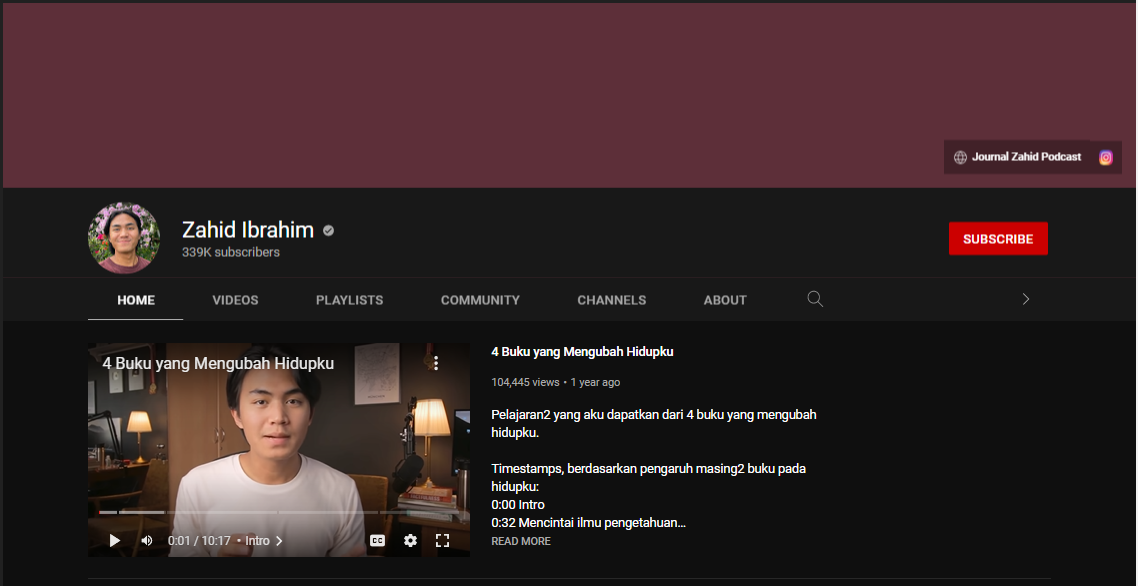Click the right arrow for more tabs
The height and width of the screenshot is (586, 1138).
[x=1026, y=299]
